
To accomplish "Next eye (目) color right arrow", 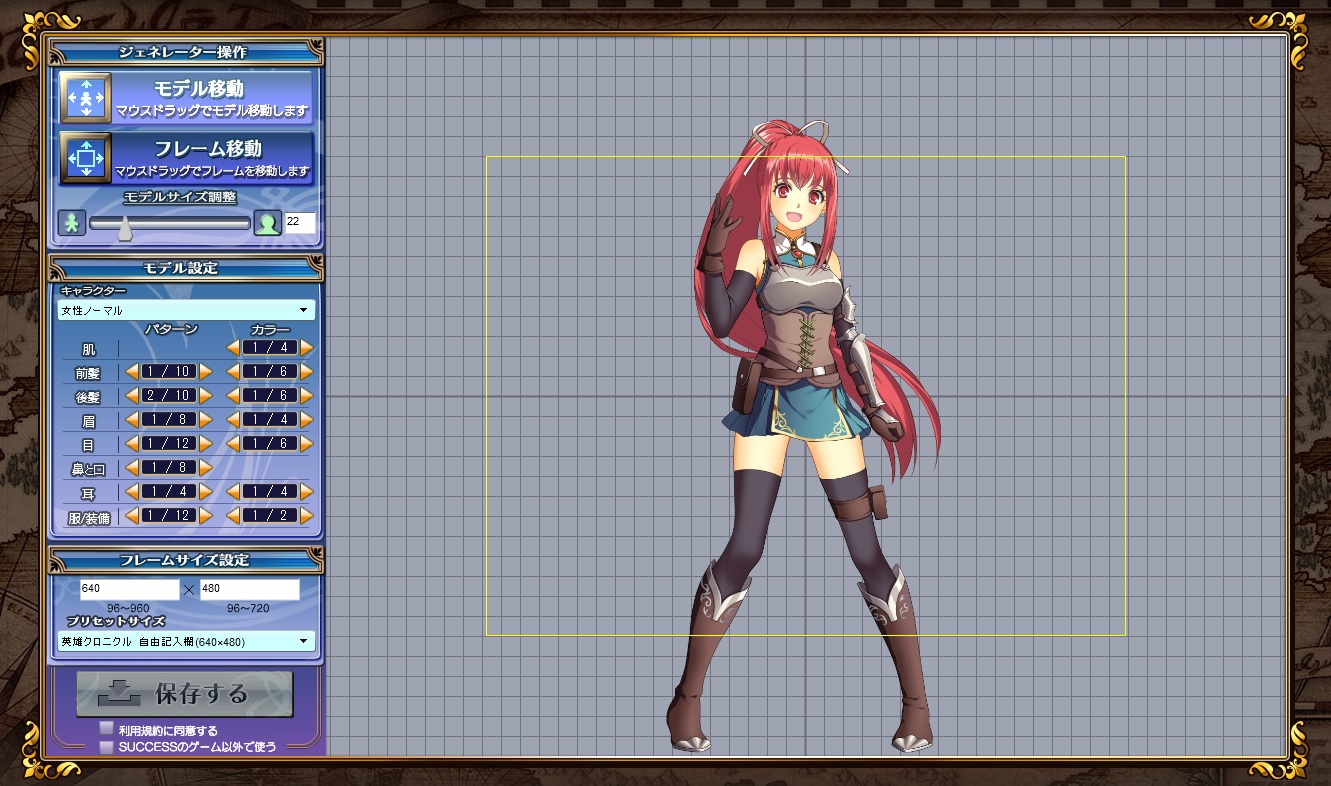I will [x=307, y=444].
